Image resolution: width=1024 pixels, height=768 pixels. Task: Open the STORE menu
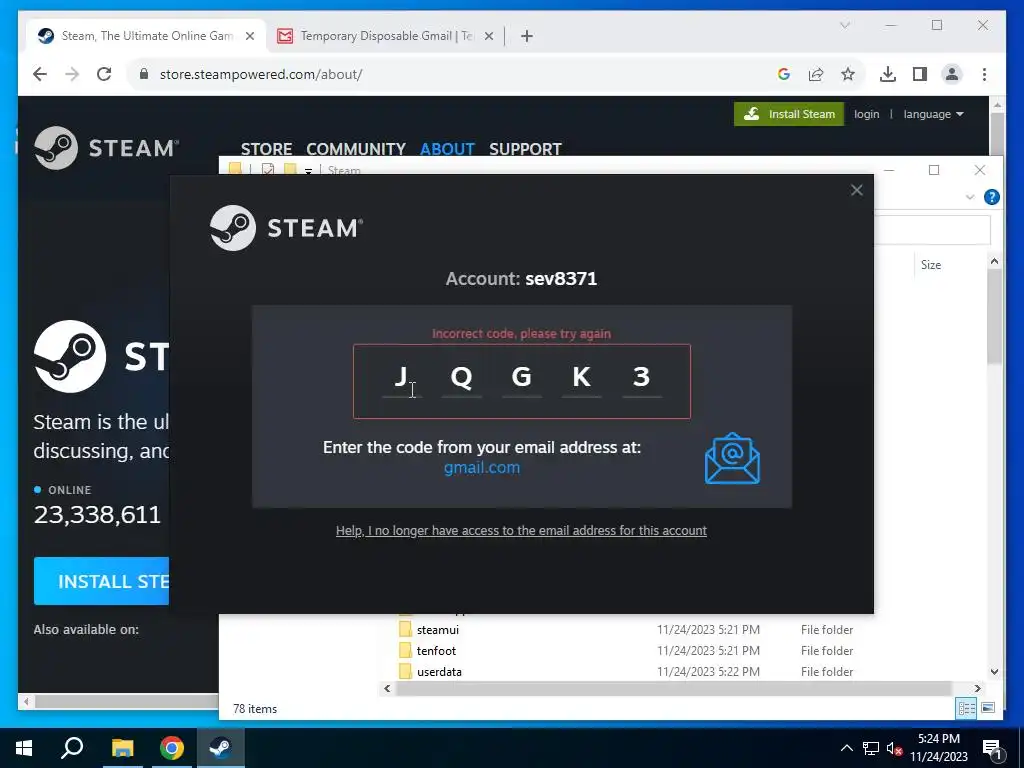[266, 149]
